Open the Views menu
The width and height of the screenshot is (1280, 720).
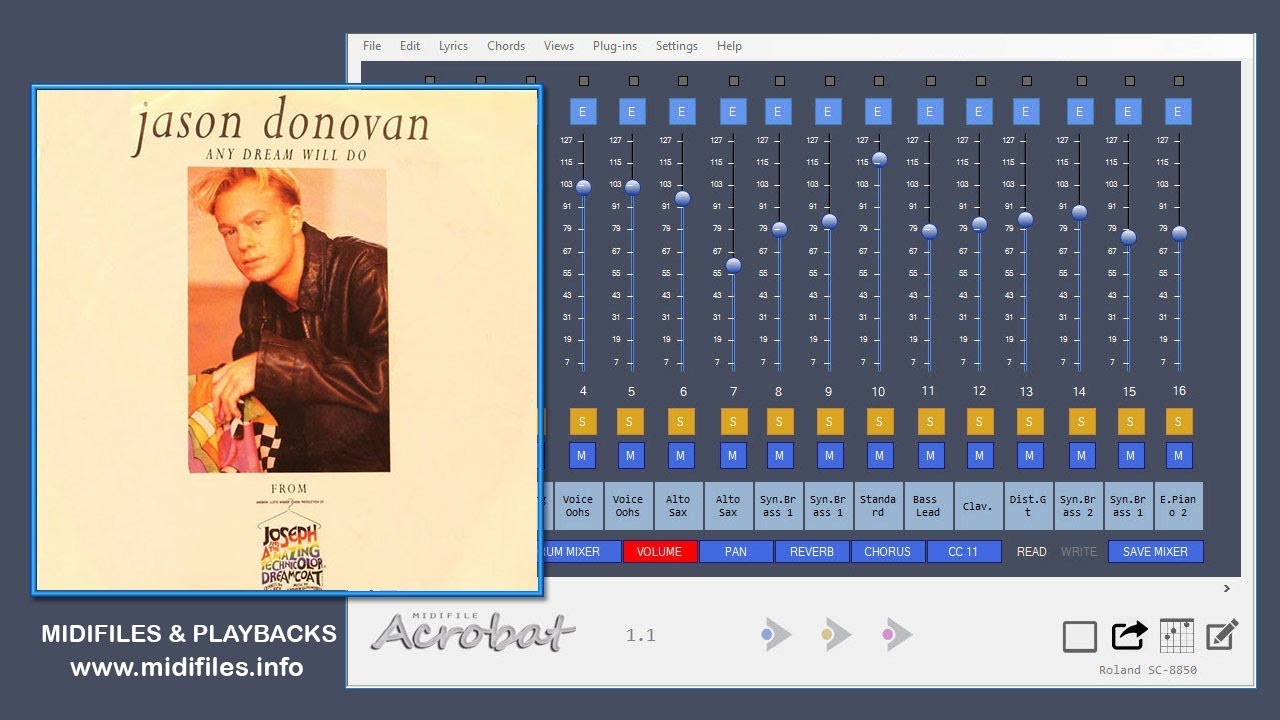pos(559,46)
